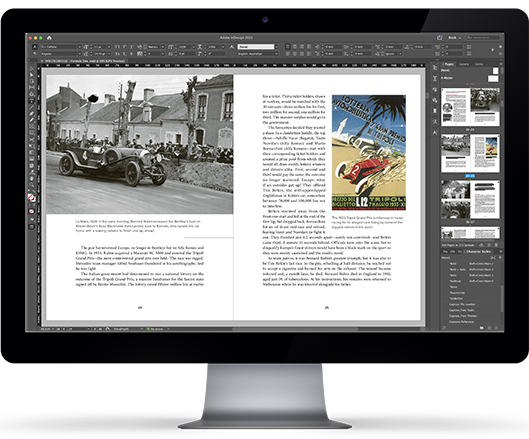Select the Direct Selection tool
Viewport: 529px width, 439px height.
click(x=32, y=75)
